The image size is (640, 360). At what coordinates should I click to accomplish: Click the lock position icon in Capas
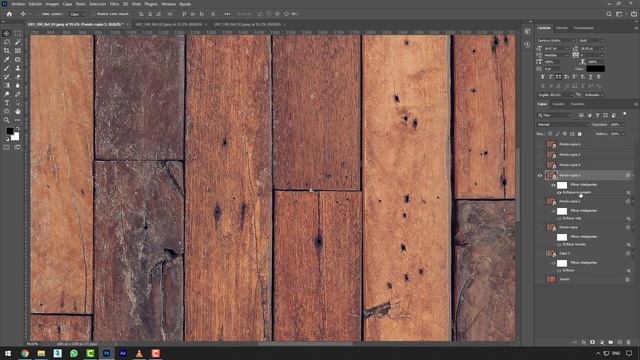click(565, 134)
